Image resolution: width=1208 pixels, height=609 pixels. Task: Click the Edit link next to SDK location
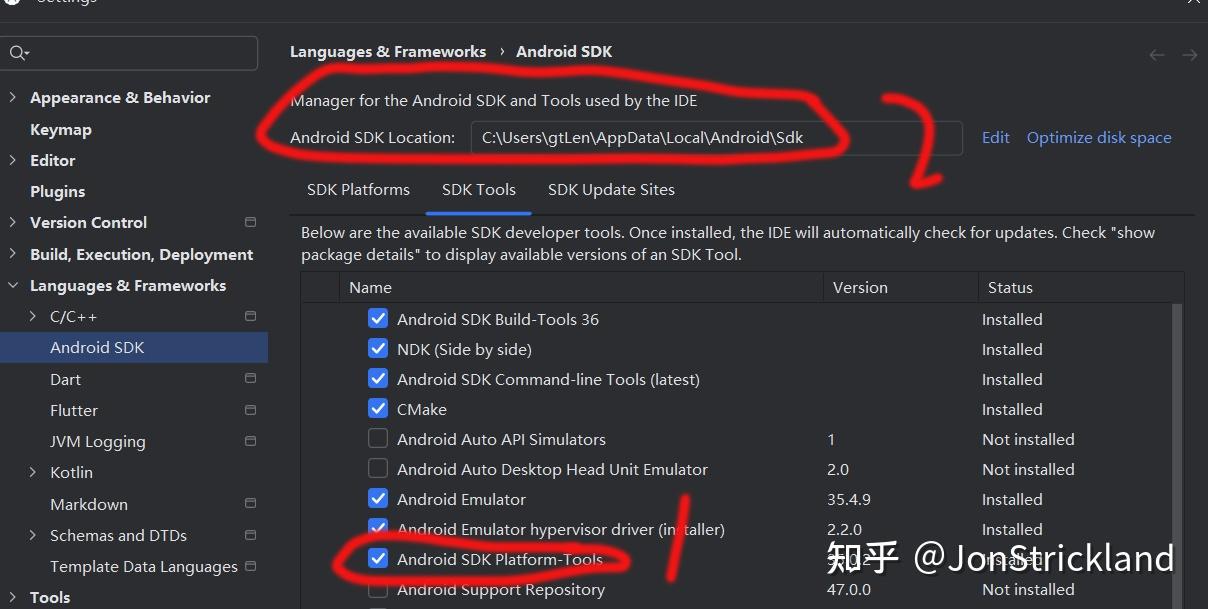coord(995,137)
